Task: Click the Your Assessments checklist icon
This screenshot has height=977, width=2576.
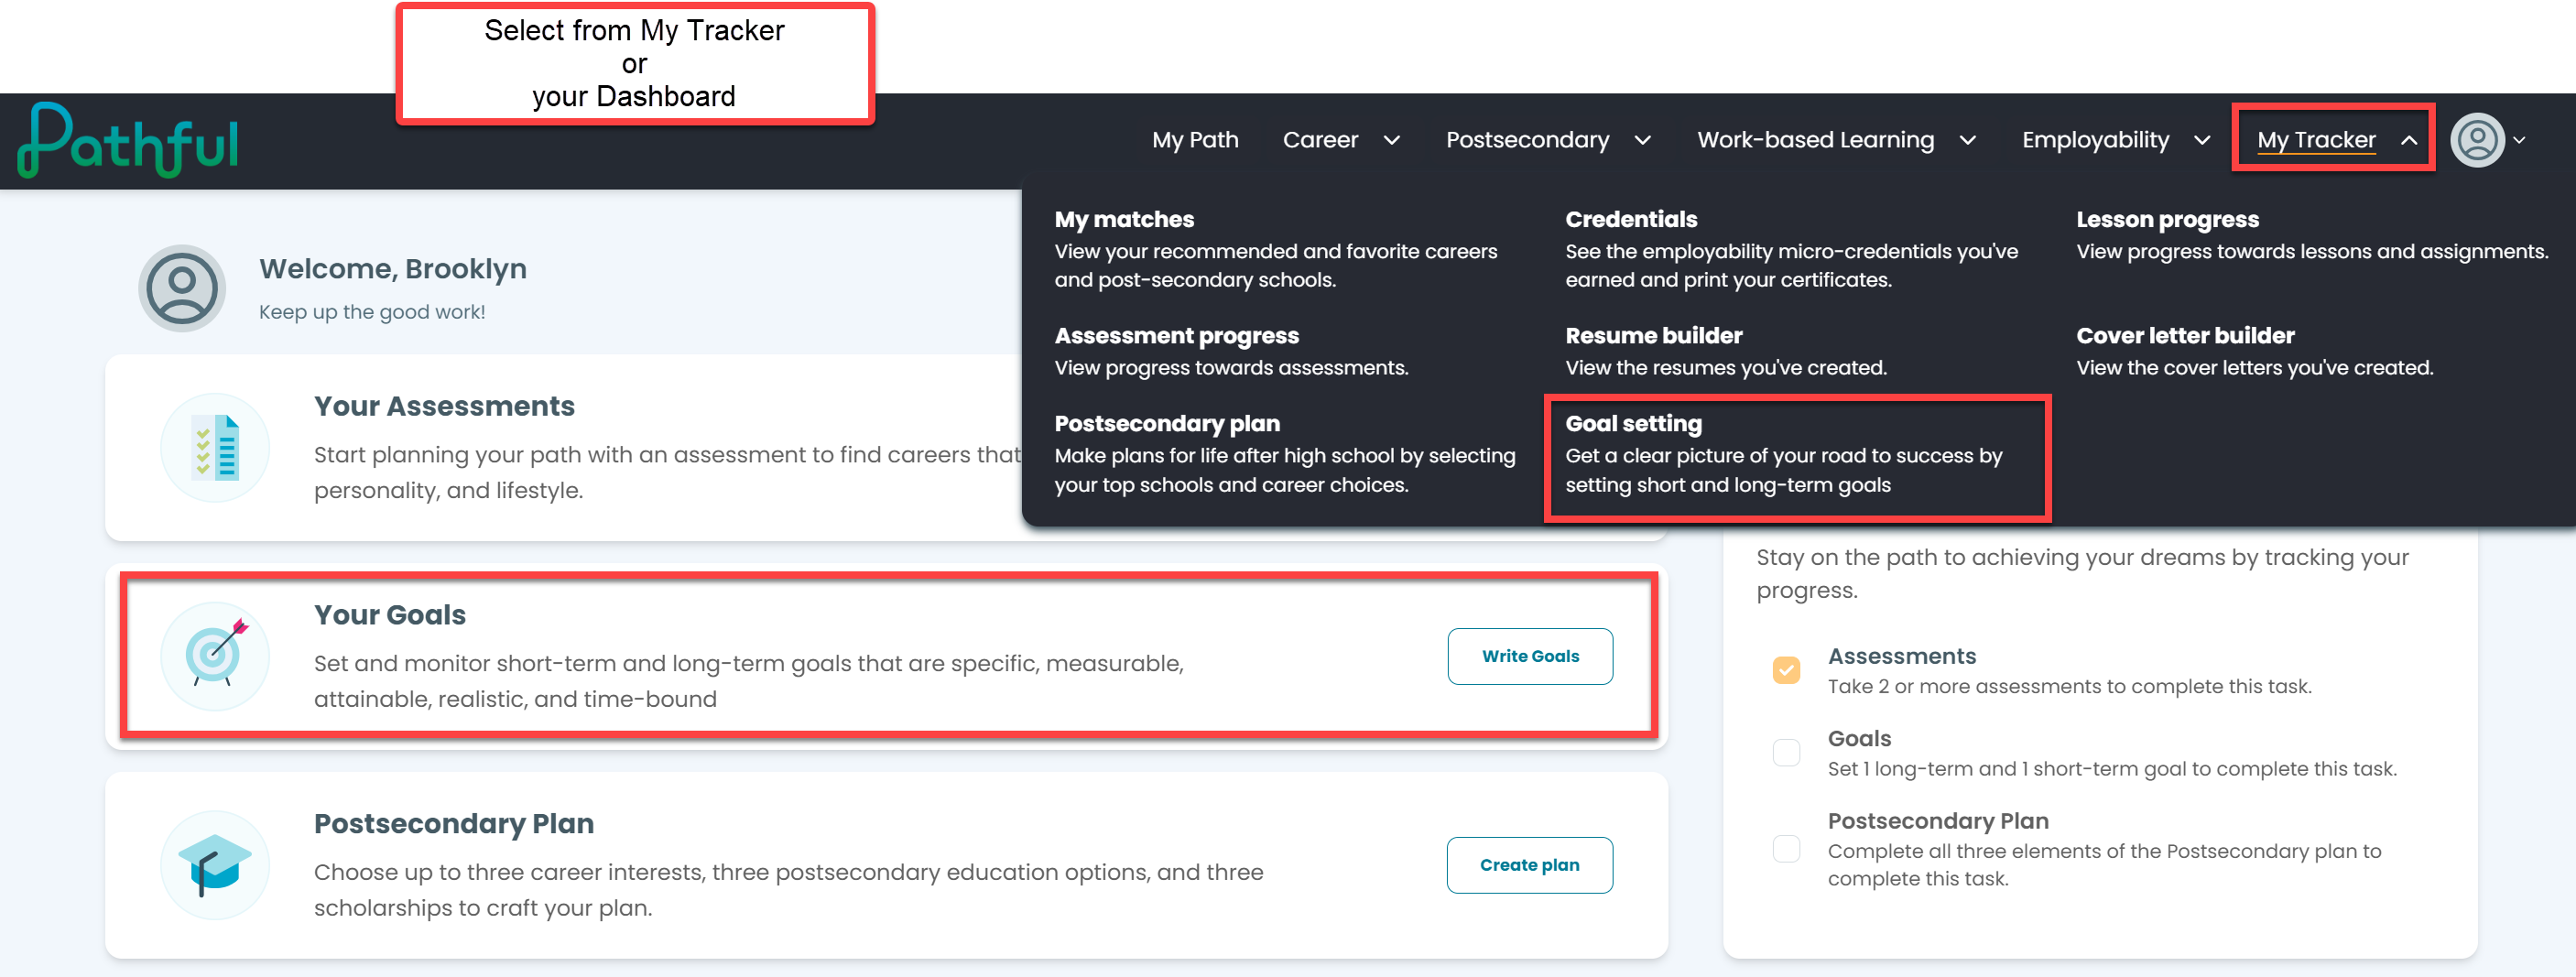Action: [x=215, y=448]
